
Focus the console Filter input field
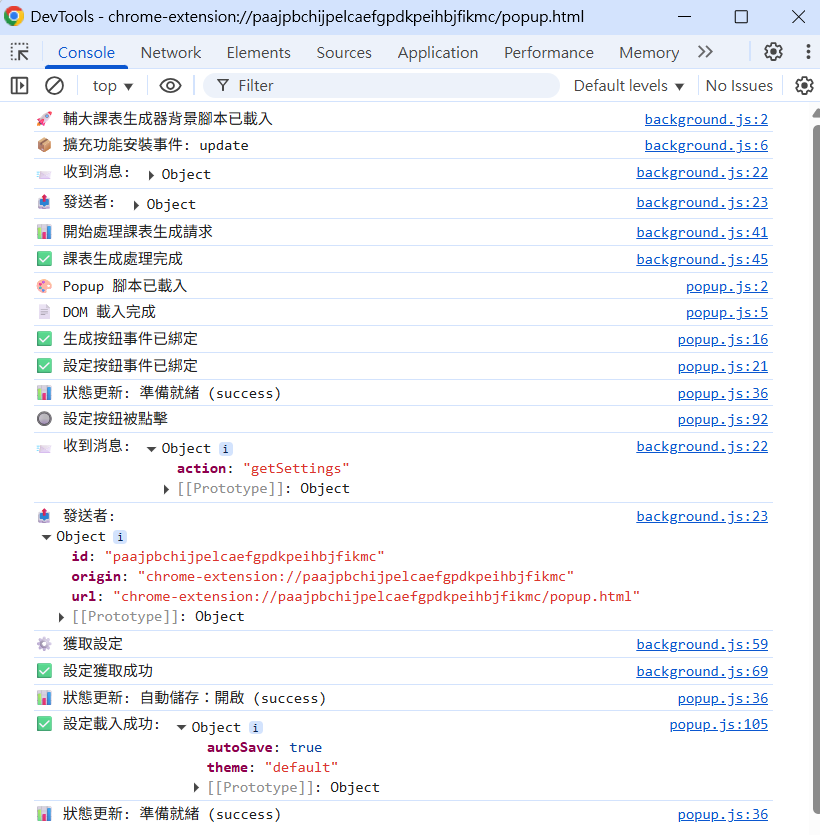390,86
